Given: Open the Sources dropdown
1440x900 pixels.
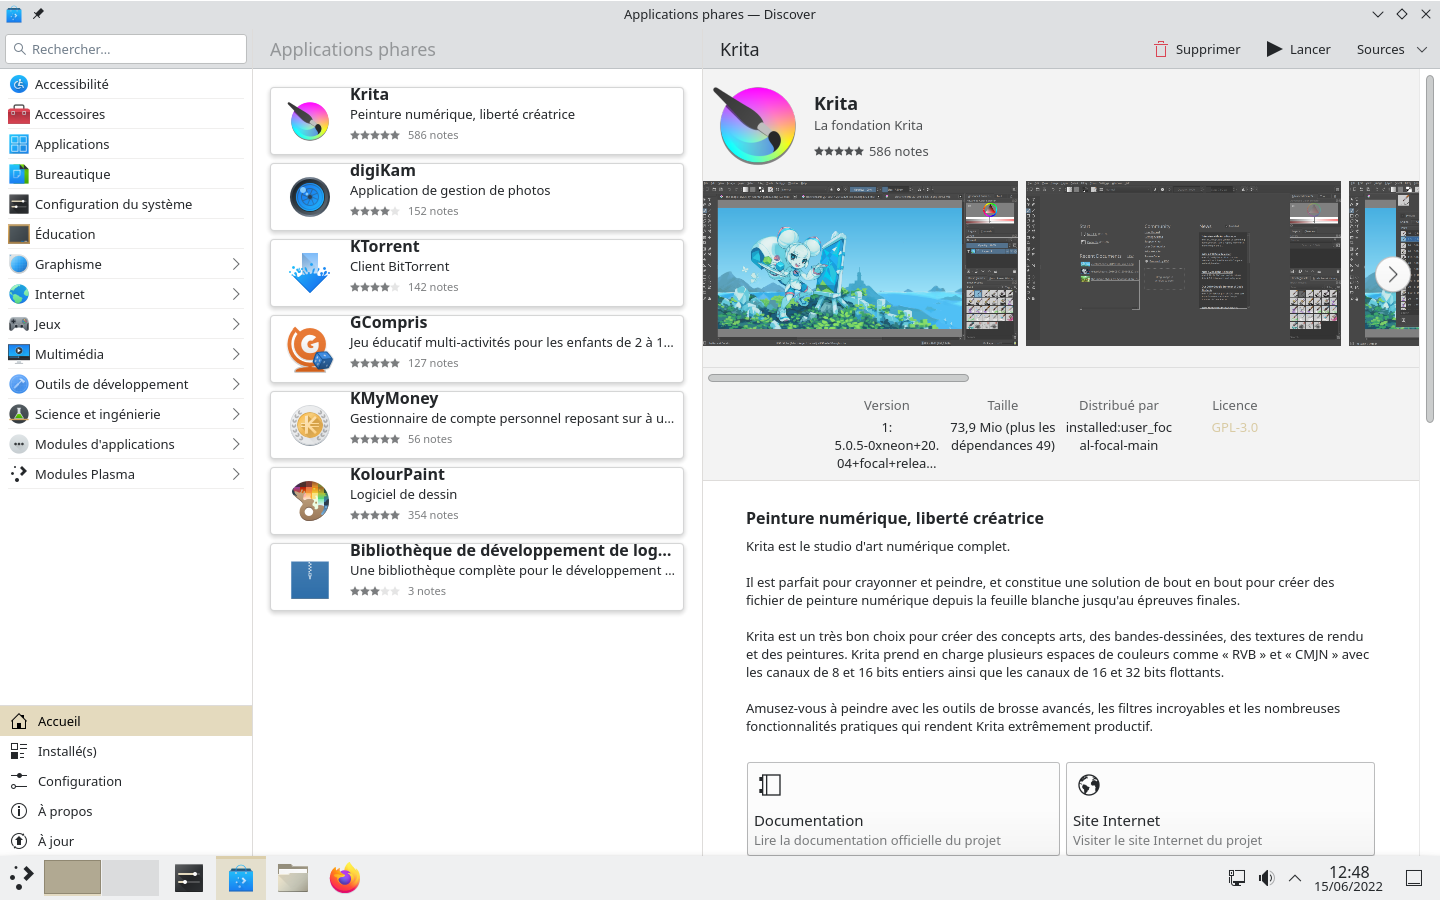Looking at the screenshot, I should 1392,49.
